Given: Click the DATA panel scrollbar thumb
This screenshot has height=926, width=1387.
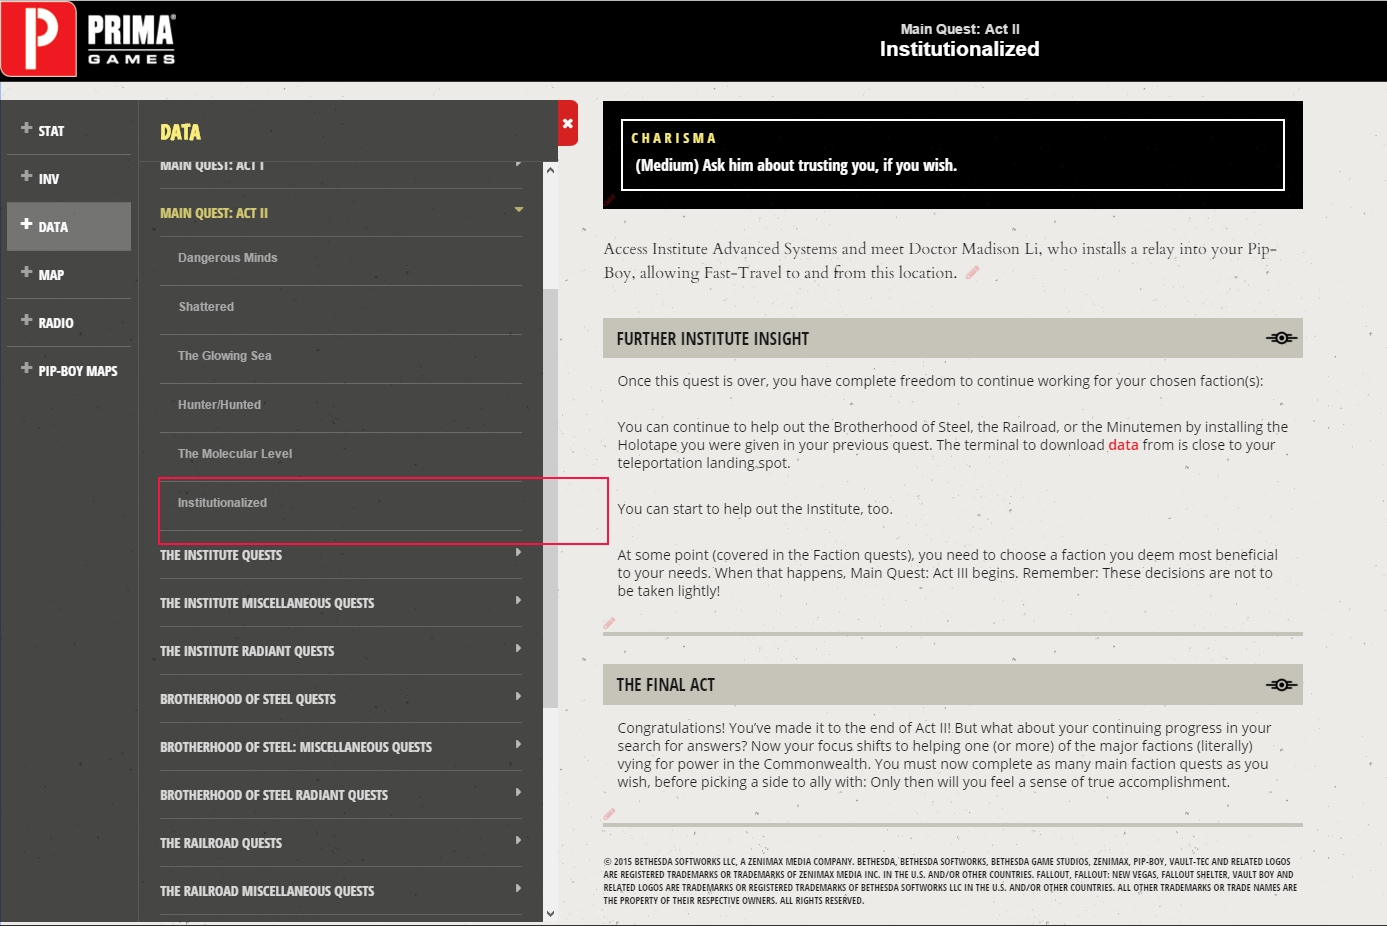Looking at the screenshot, I should 550,498.
